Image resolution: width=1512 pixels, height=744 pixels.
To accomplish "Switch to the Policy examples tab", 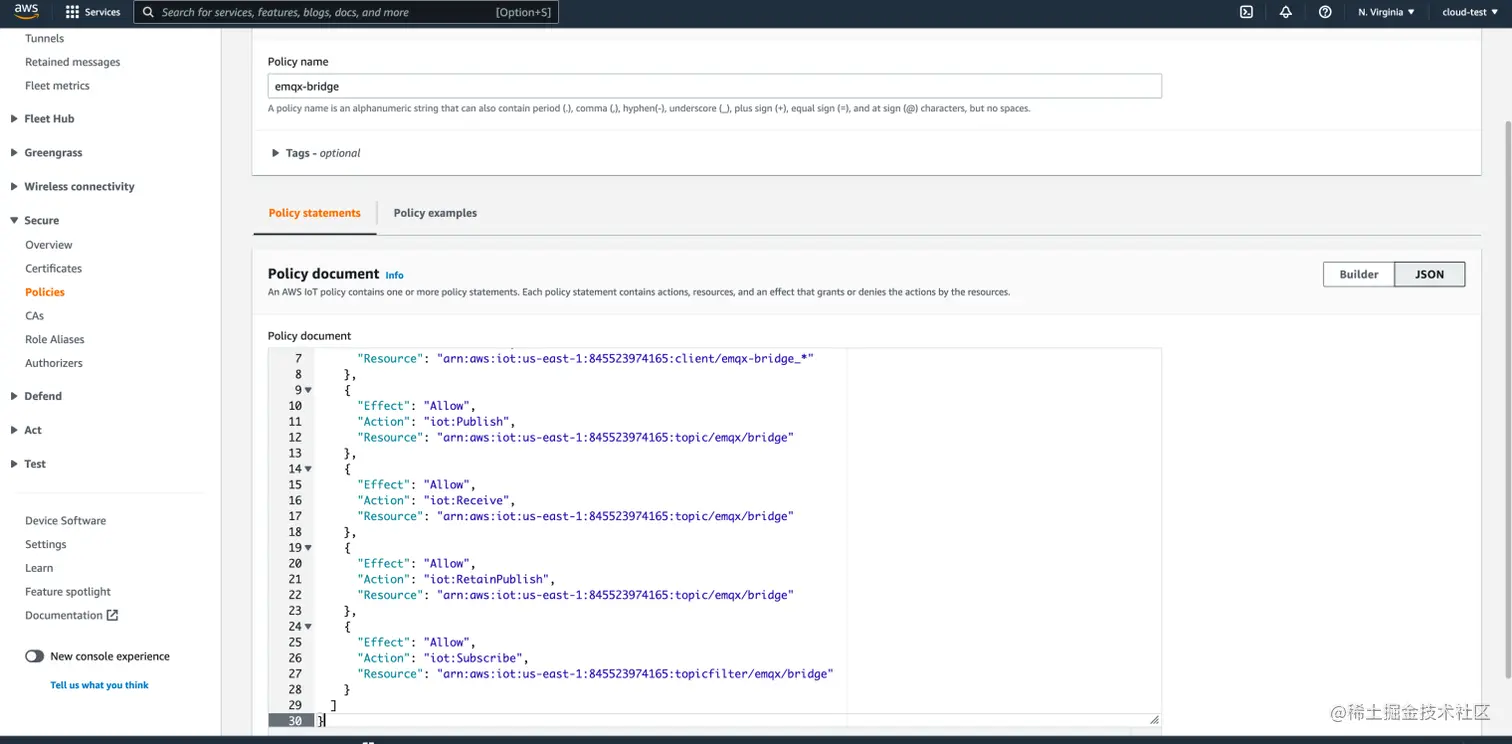I will point(435,213).
